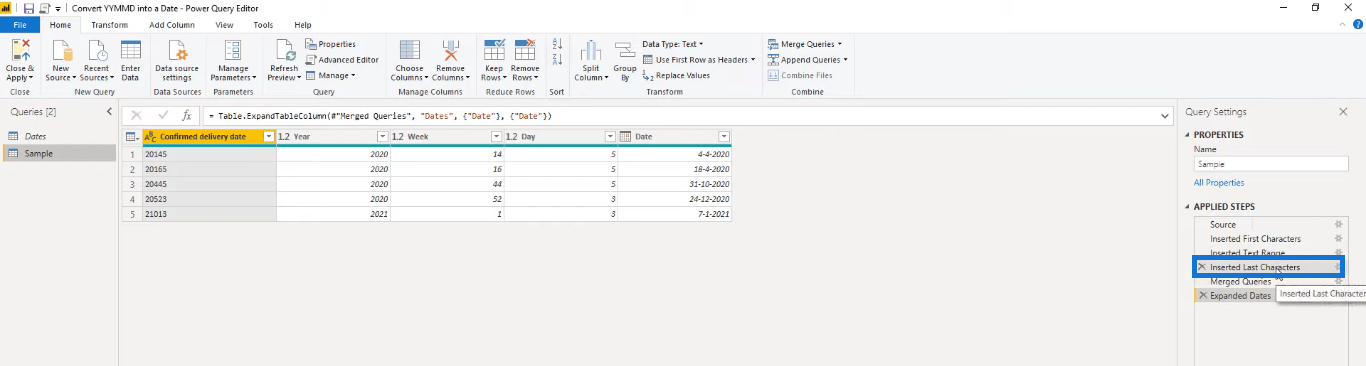Open the Week column filter dropdown
Viewport: 1366px width, 366px height.
(495, 137)
